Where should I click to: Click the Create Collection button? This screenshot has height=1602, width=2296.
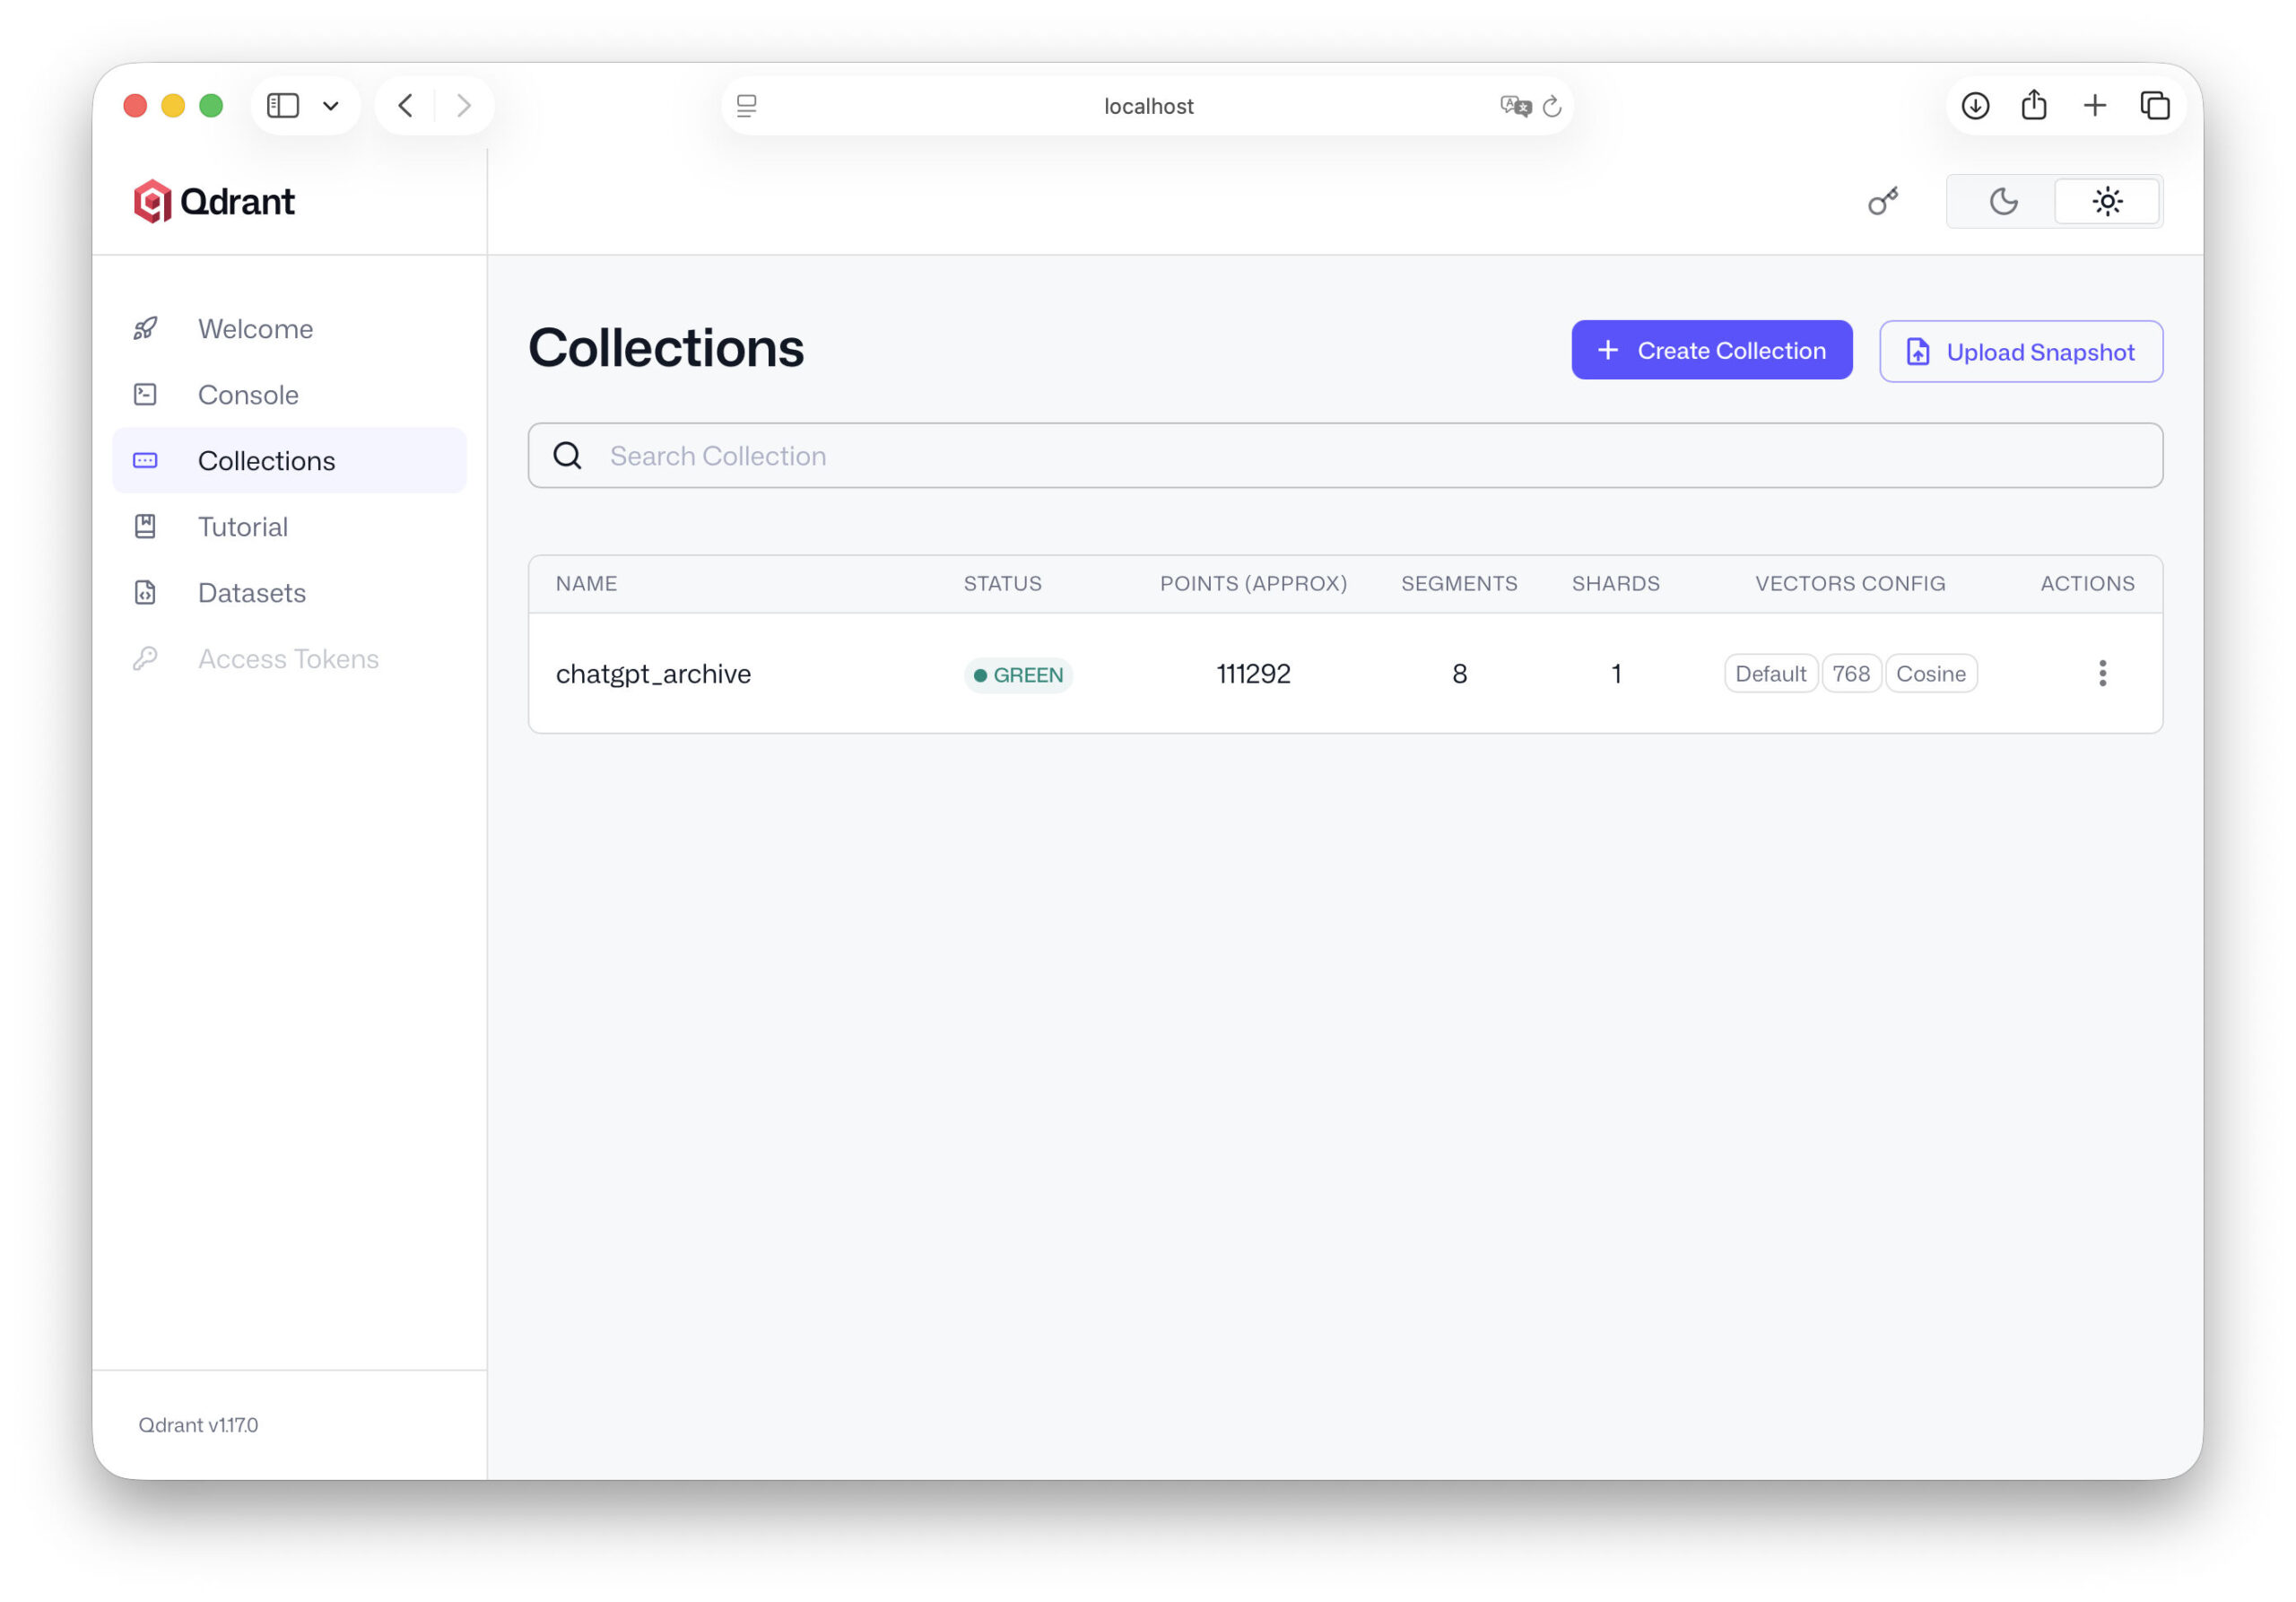(1711, 350)
